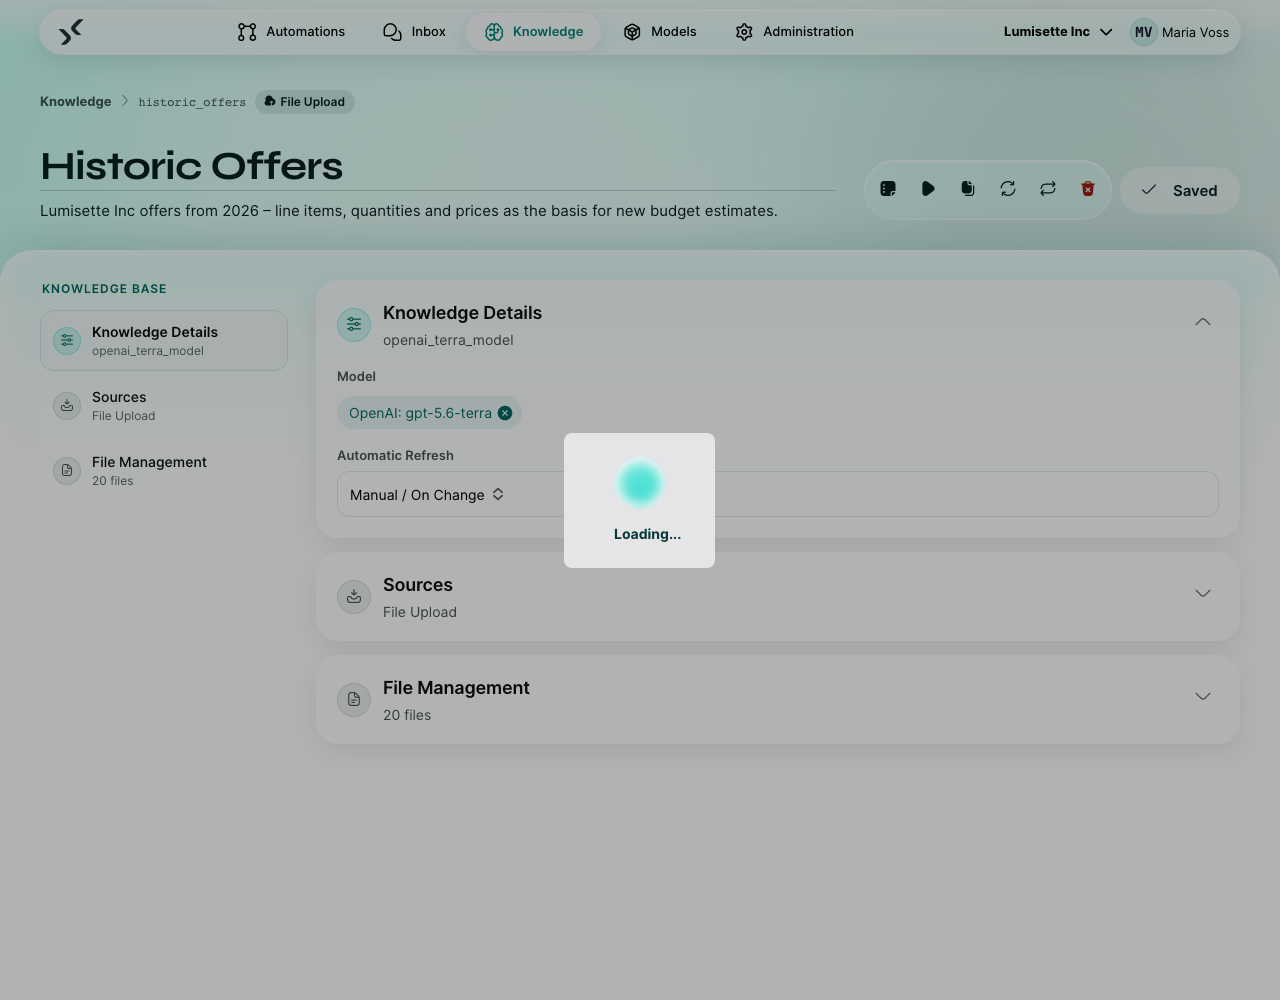Select File Management in the sidebar

coord(164,470)
